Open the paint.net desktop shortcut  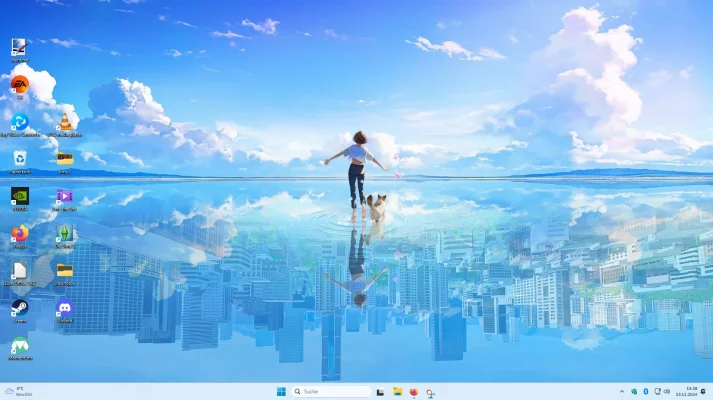[x=19, y=49]
